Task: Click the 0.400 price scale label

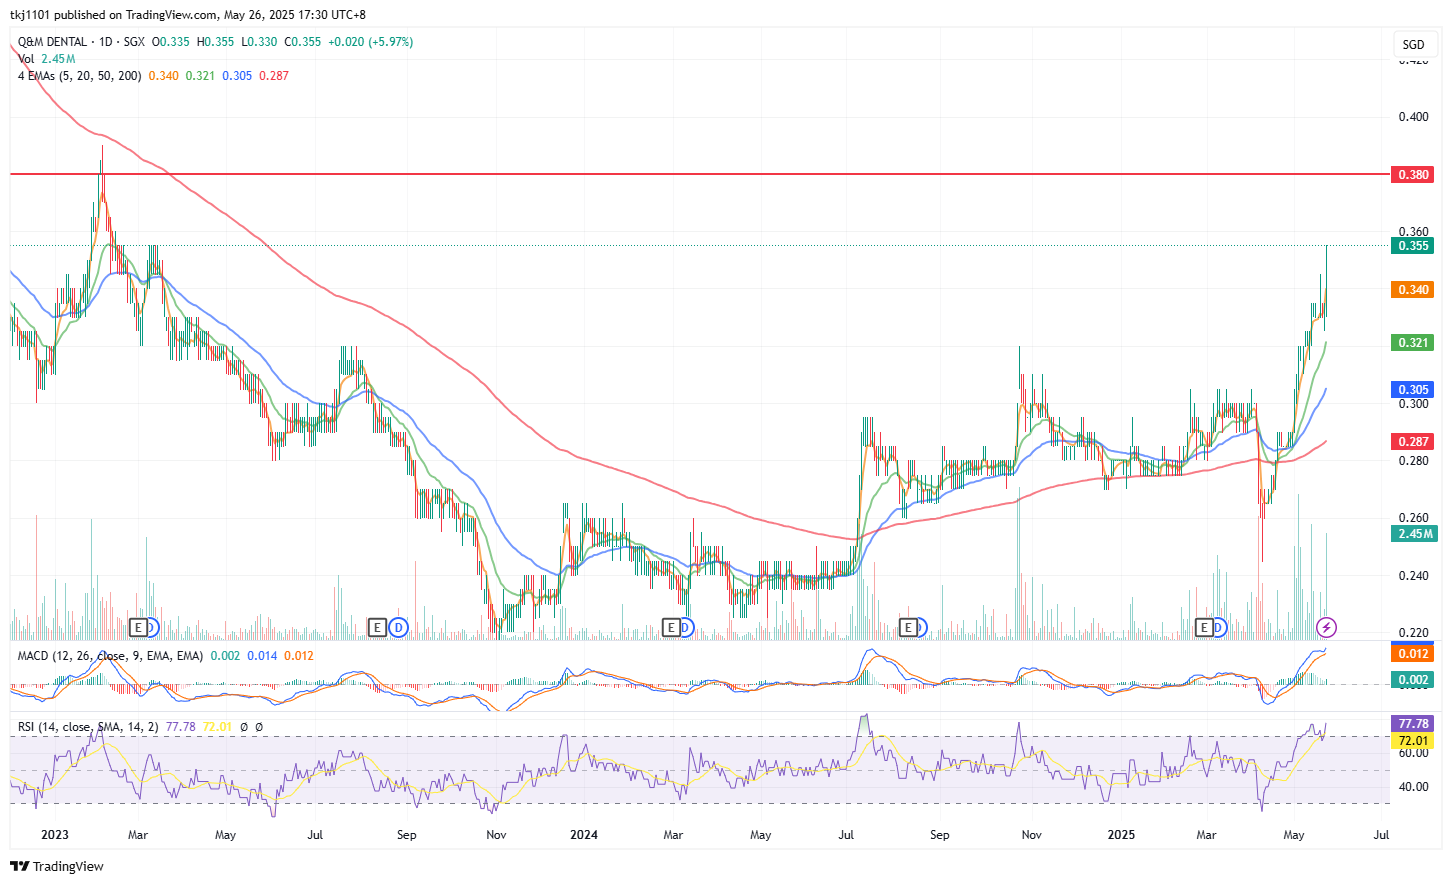Action: click(x=1413, y=117)
